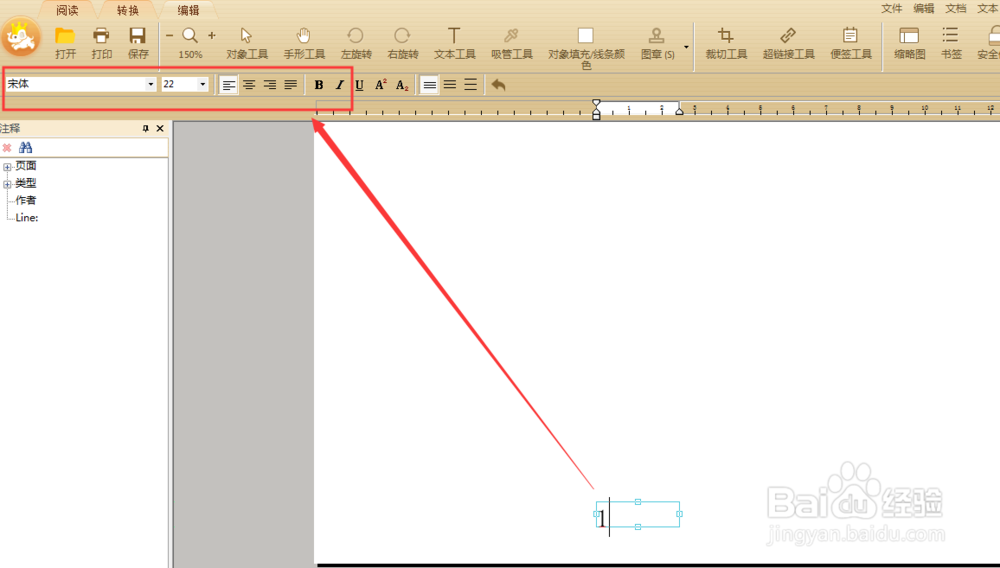Switch to the 转换 tab
Viewport: 1000px width, 568px height.
128,10
